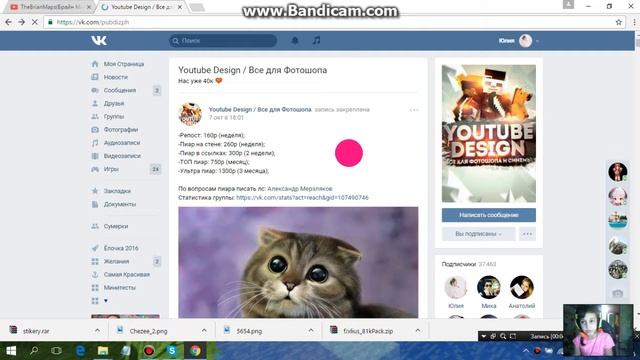Open Аудиозаписи in the left sidebar
The width and height of the screenshot is (640, 360).
pos(122,142)
